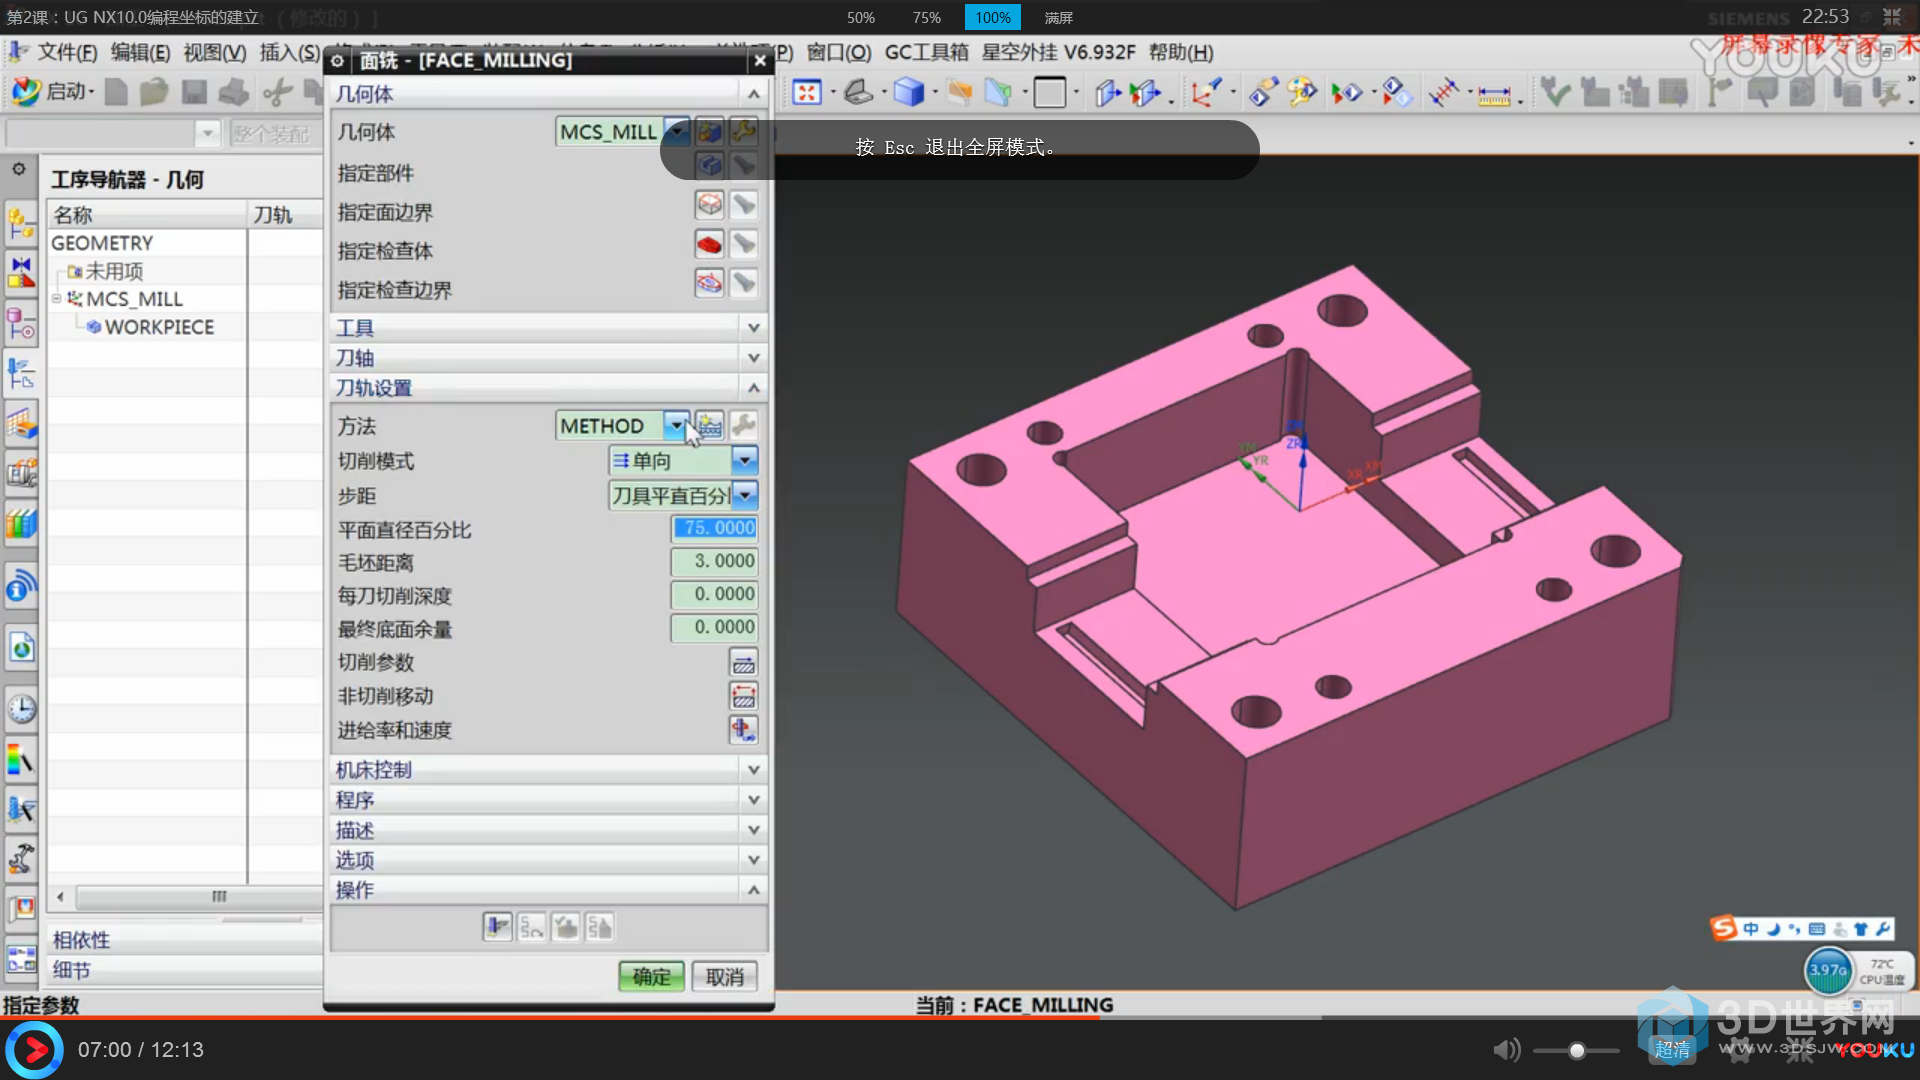Open the 步距 刀具平直百分比 dropdown
Image resolution: width=1920 pixels, height=1080 pixels.
744,495
